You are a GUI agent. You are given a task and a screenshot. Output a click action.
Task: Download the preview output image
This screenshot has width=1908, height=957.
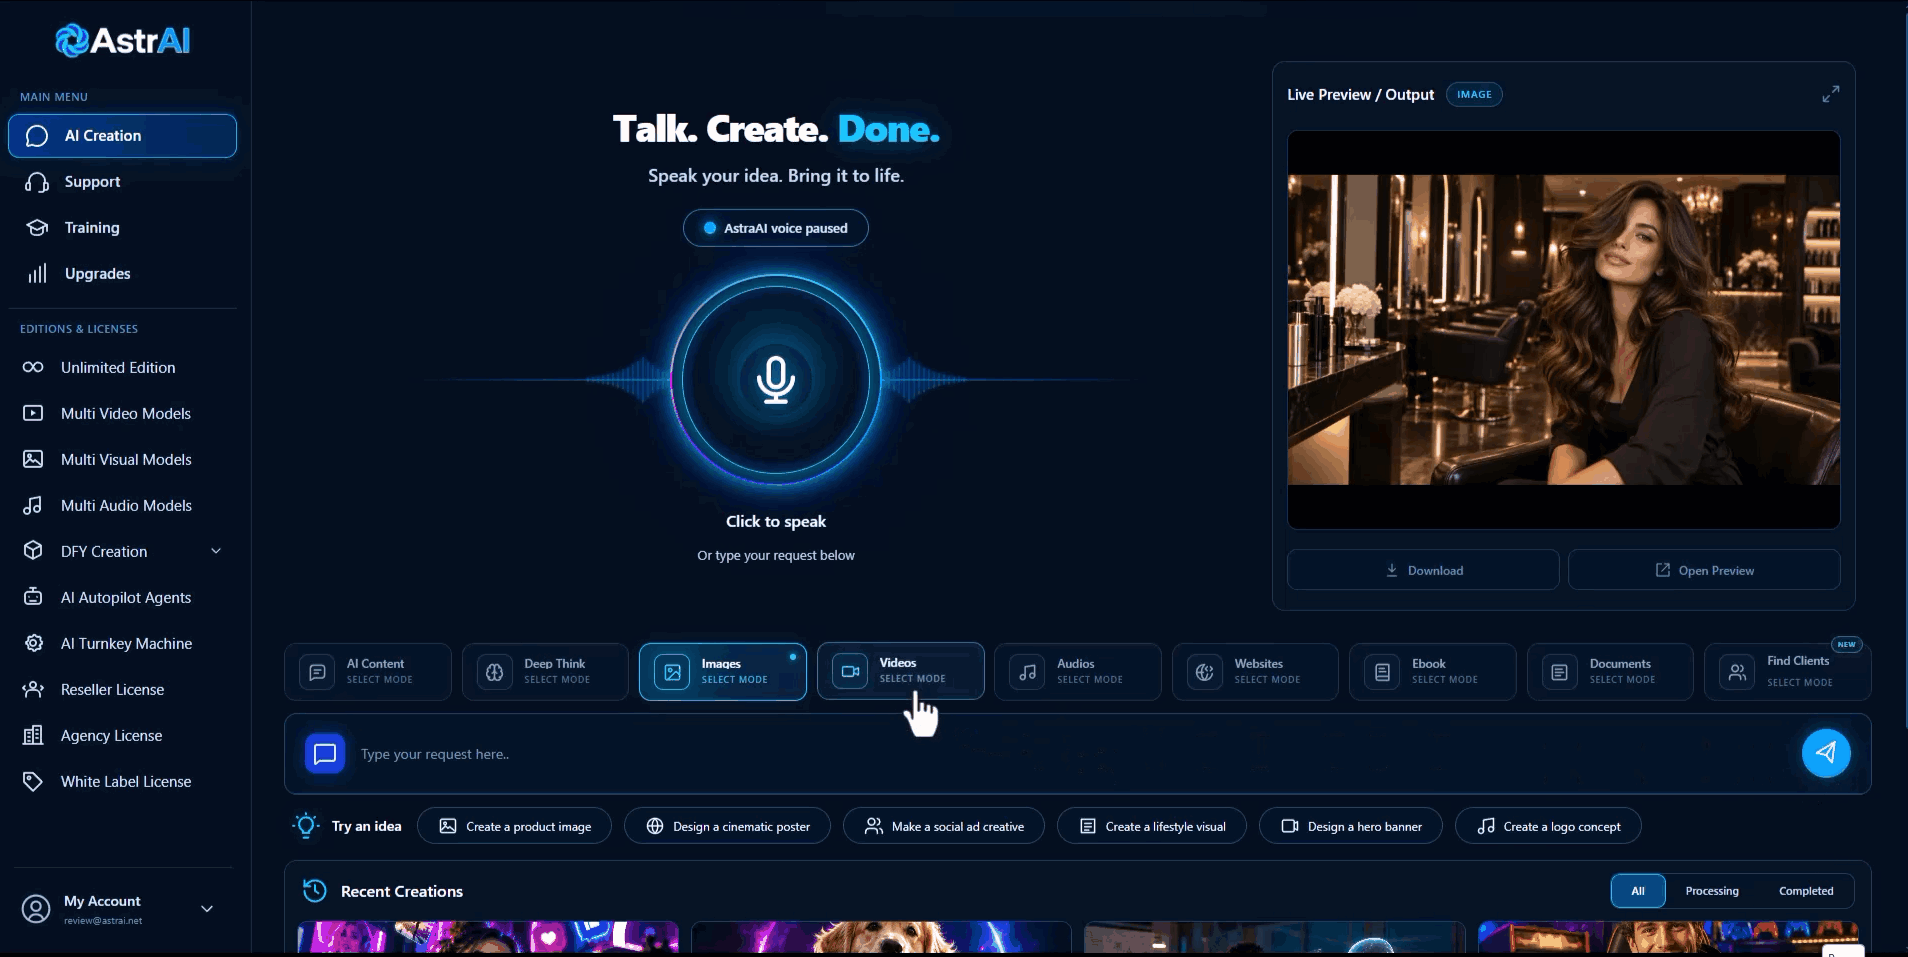tap(1423, 570)
